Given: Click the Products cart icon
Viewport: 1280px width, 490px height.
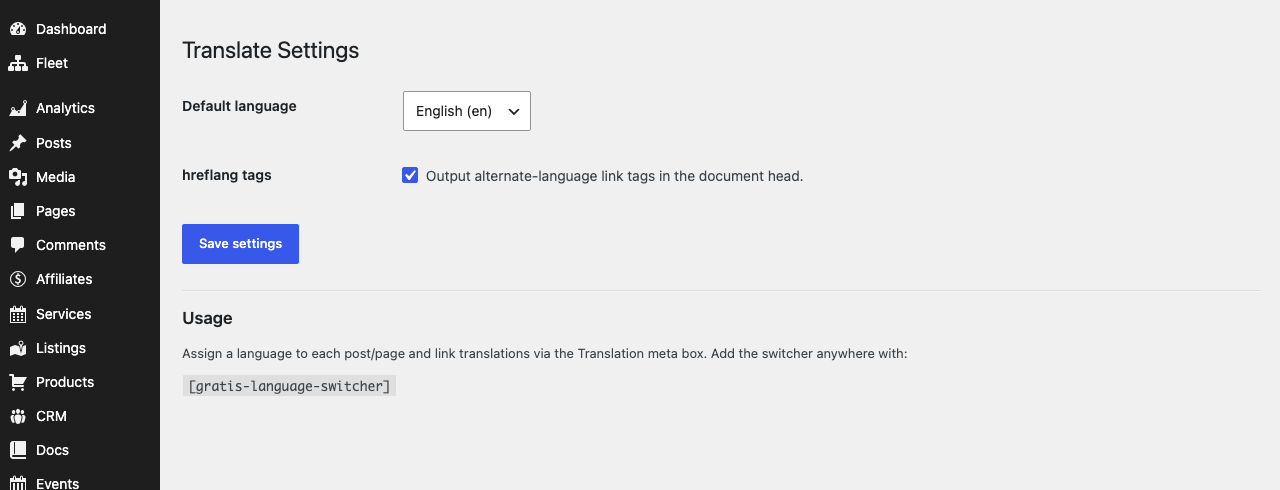Looking at the screenshot, I should tap(18, 382).
